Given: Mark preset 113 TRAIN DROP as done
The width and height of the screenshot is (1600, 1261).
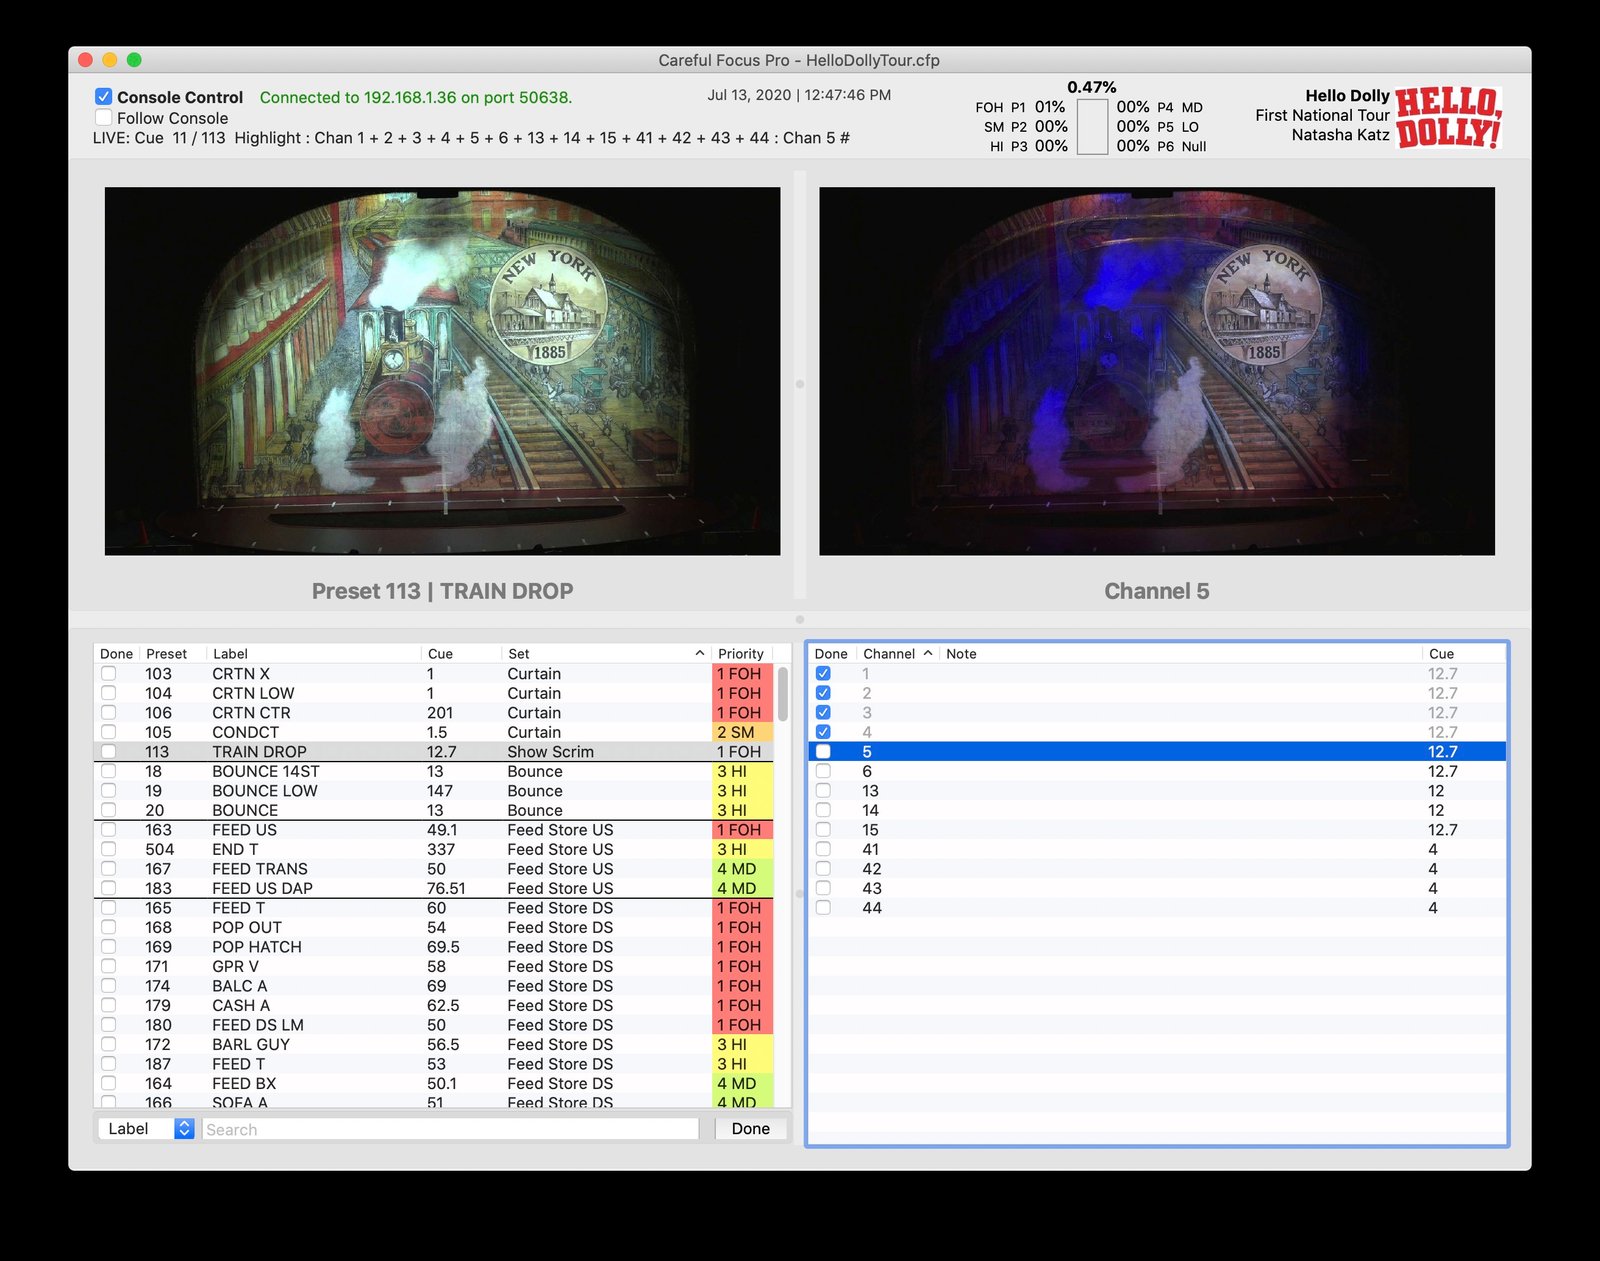Looking at the screenshot, I should pos(108,751).
